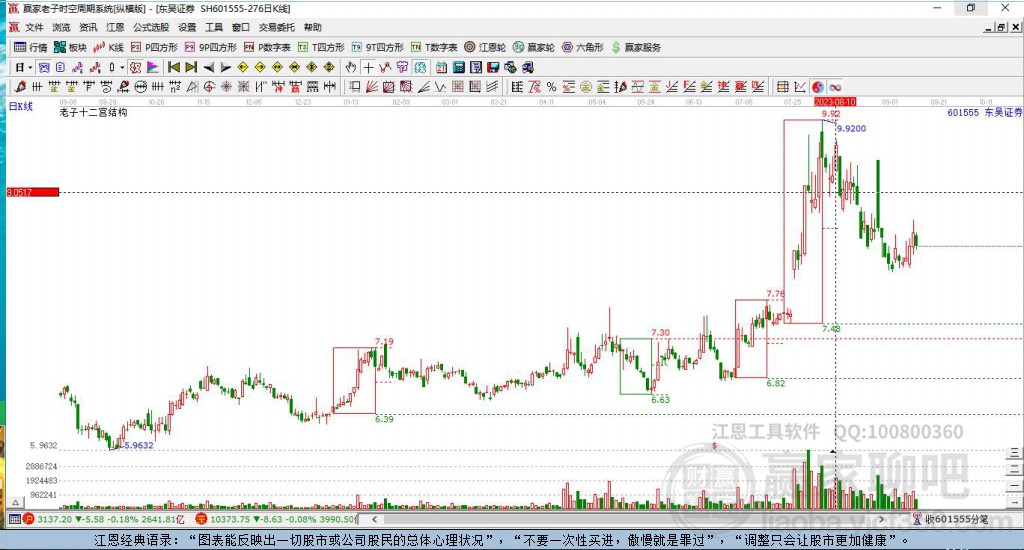Open the 工具 menu
The width and height of the screenshot is (1024, 550).
pos(214,27)
